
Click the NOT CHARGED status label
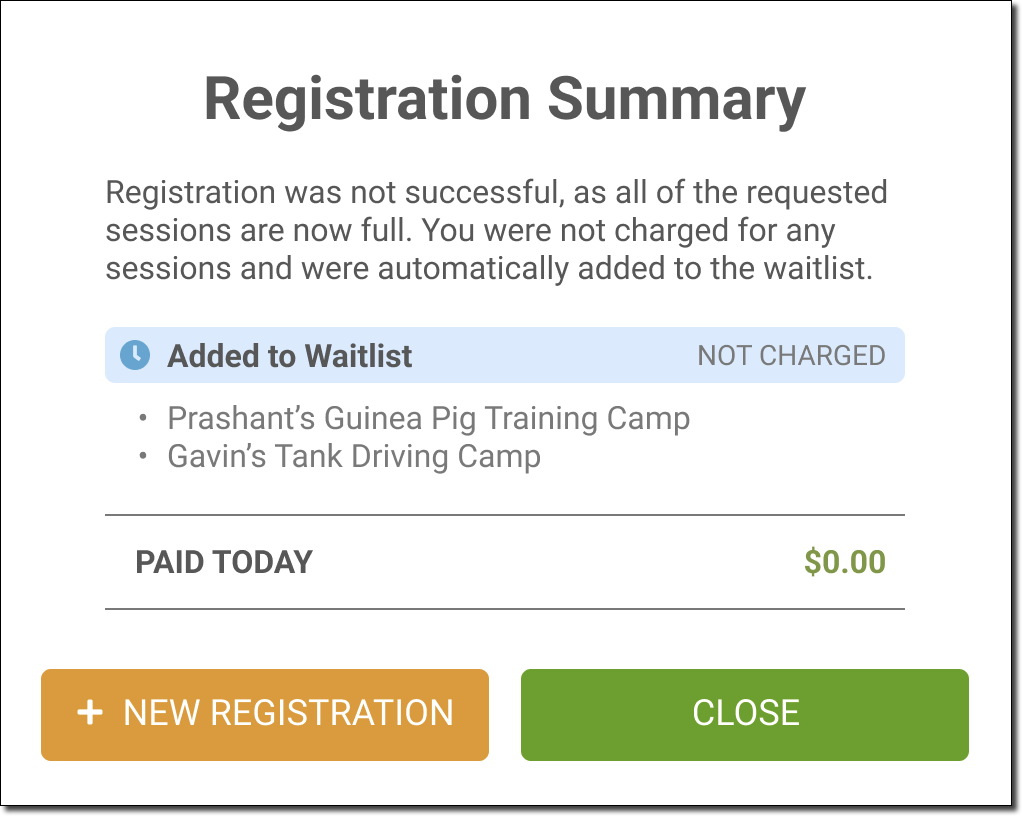tap(791, 356)
